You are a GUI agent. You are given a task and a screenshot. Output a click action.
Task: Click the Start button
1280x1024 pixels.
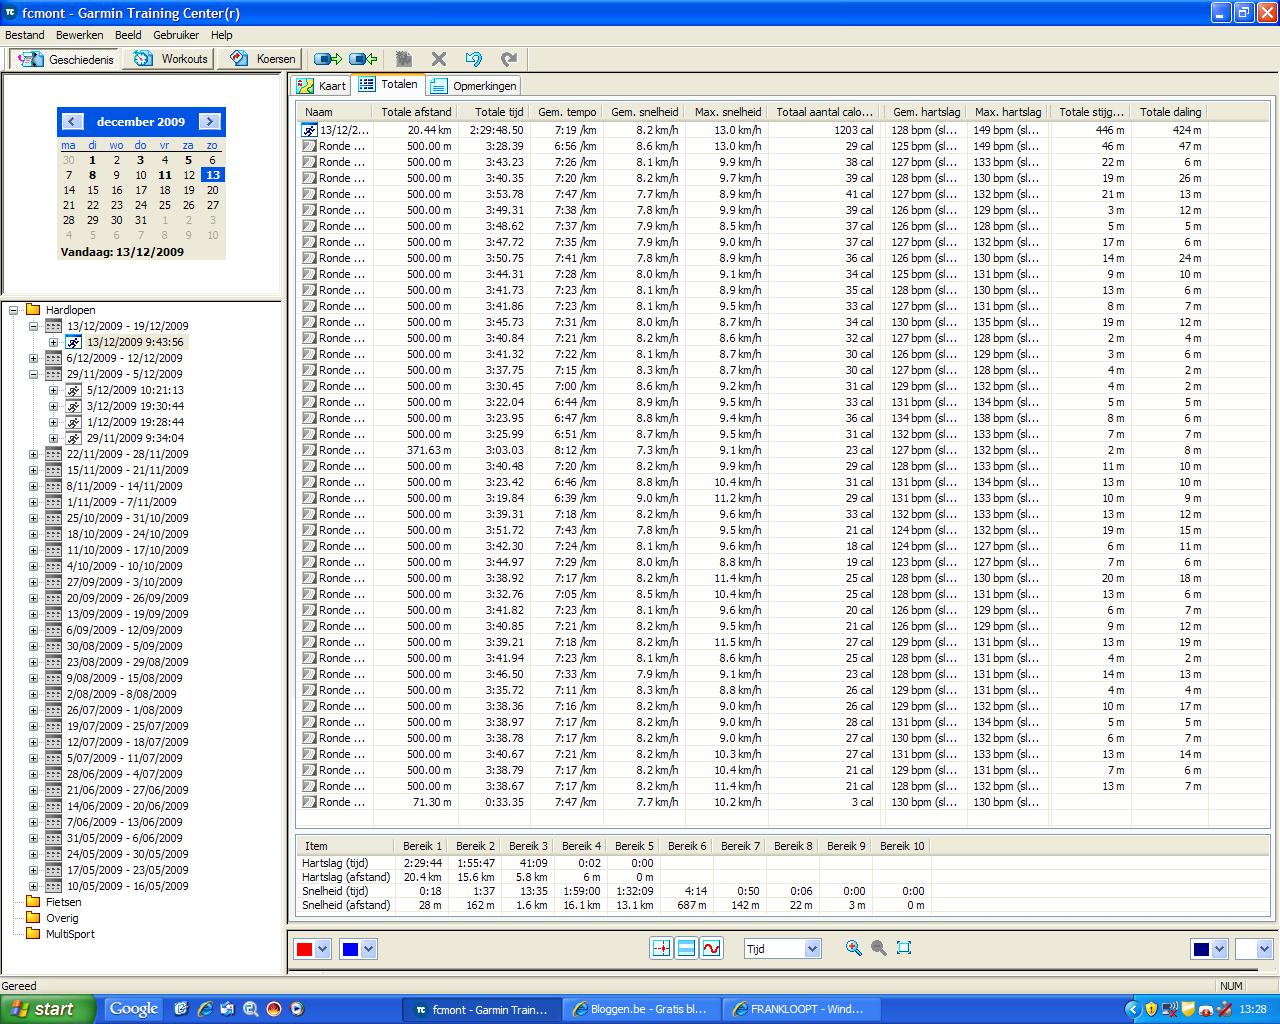point(48,1009)
